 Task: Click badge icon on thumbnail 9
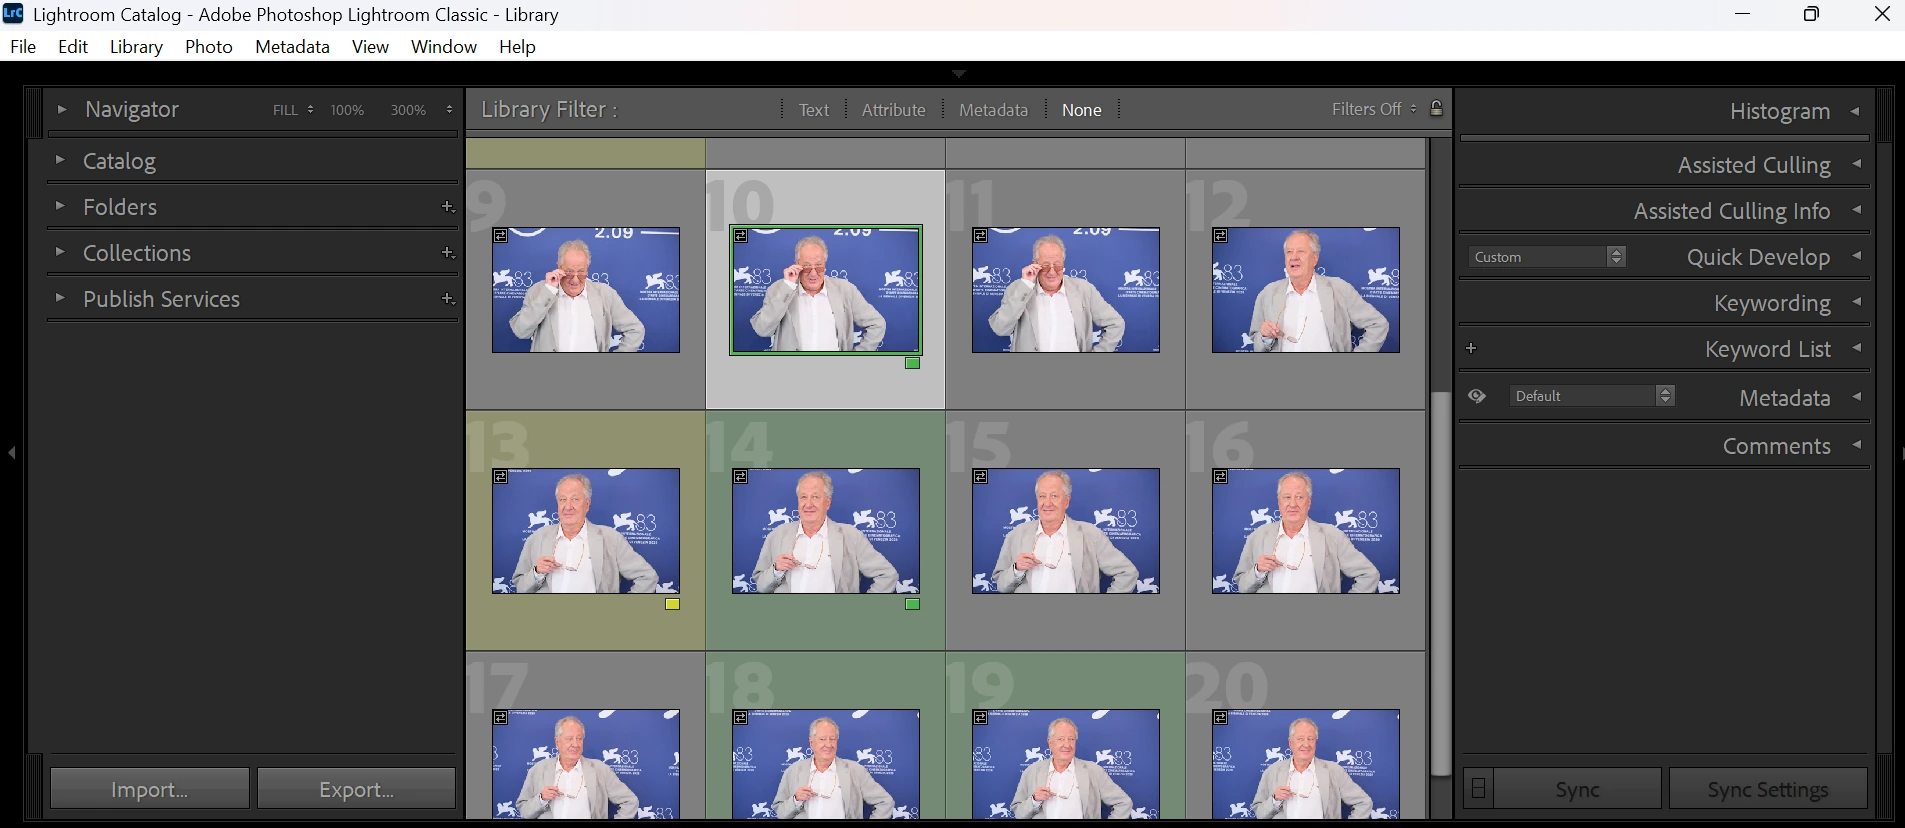(x=501, y=236)
